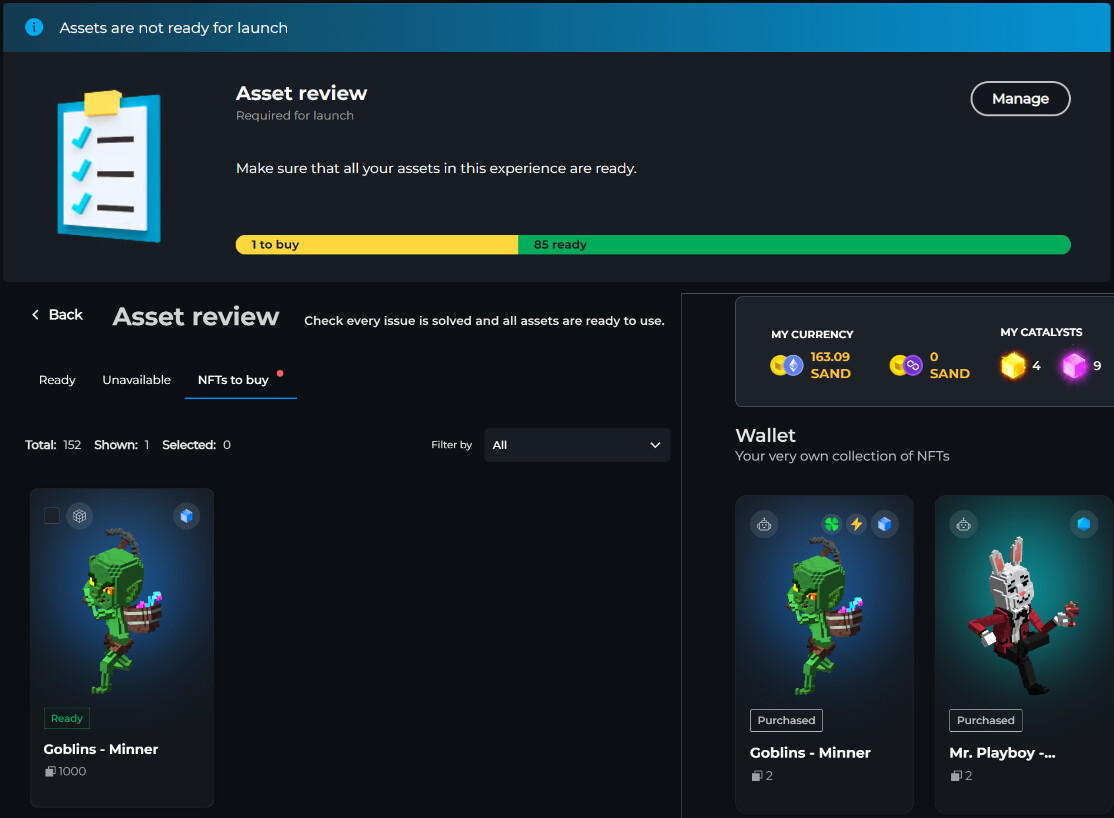
Task: Click the robot icon on the Mr. Playboy card
Action: tap(963, 524)
